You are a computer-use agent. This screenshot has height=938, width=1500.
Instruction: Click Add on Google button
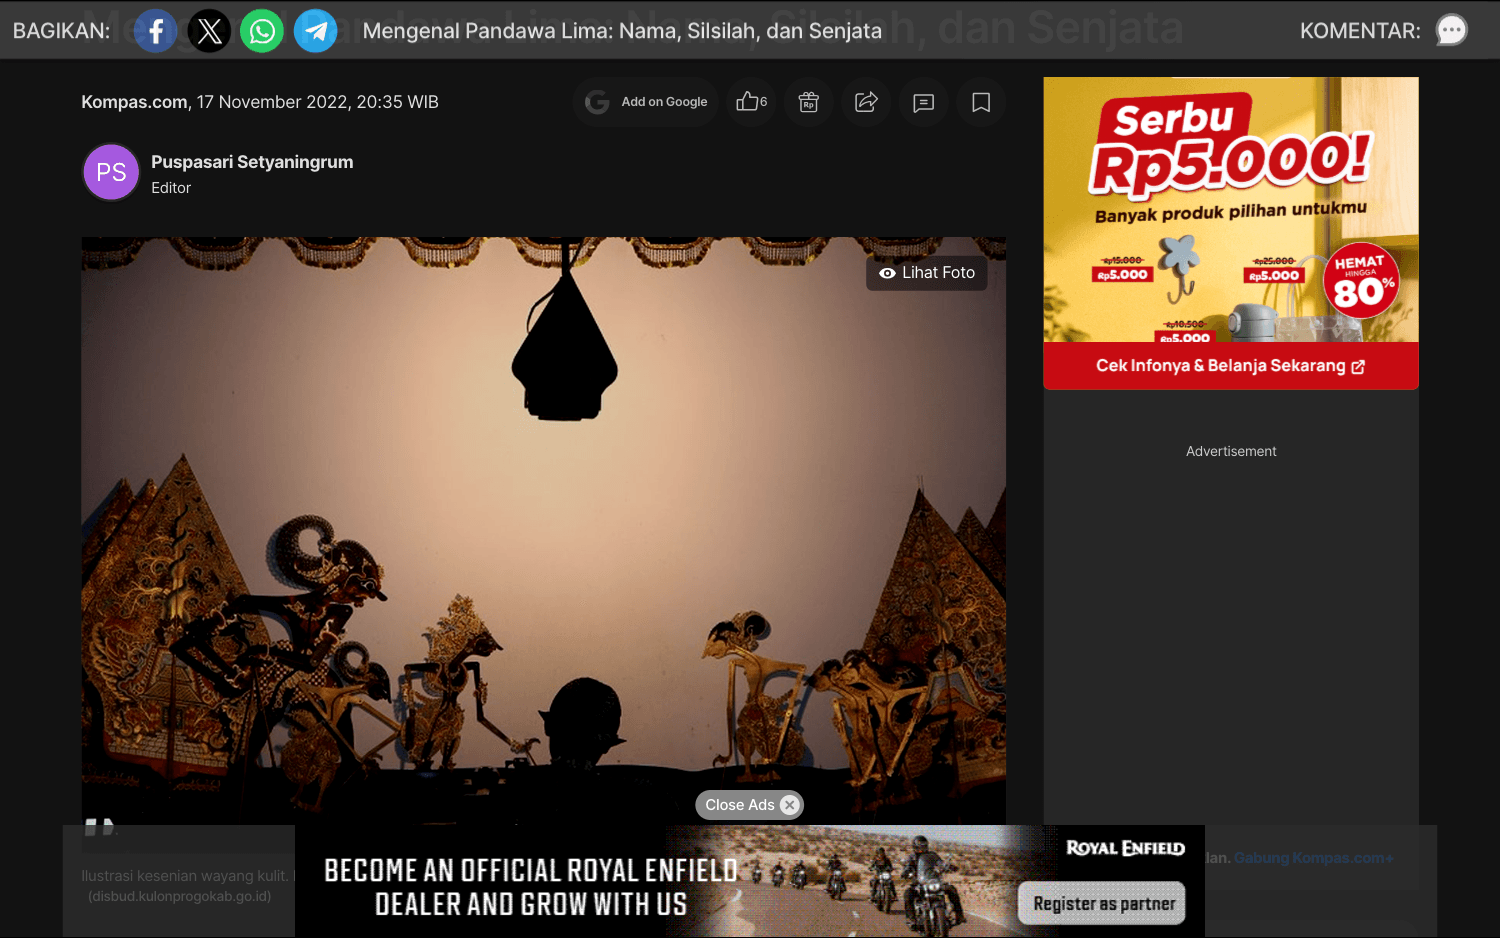646,102
